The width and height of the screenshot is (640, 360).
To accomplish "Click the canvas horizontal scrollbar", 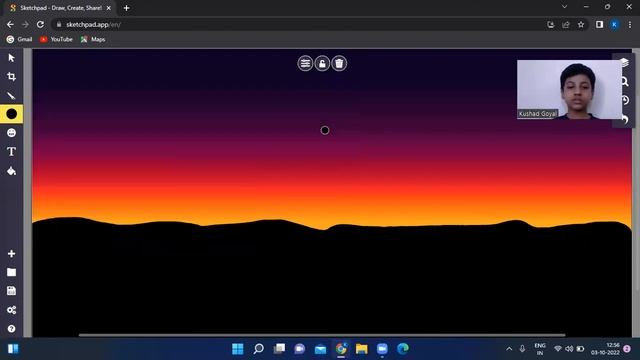I will [x=322, y=335].
